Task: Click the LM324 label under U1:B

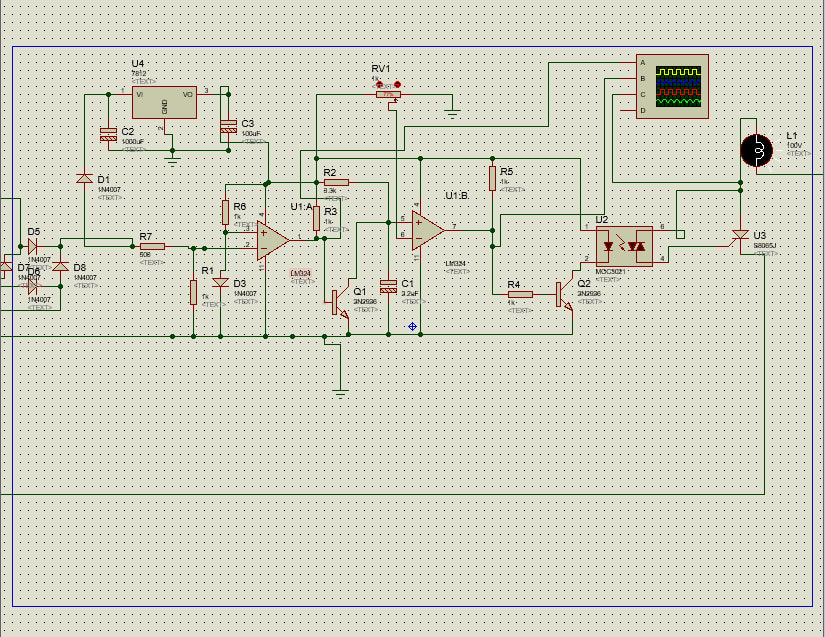Action: (456, 264)
